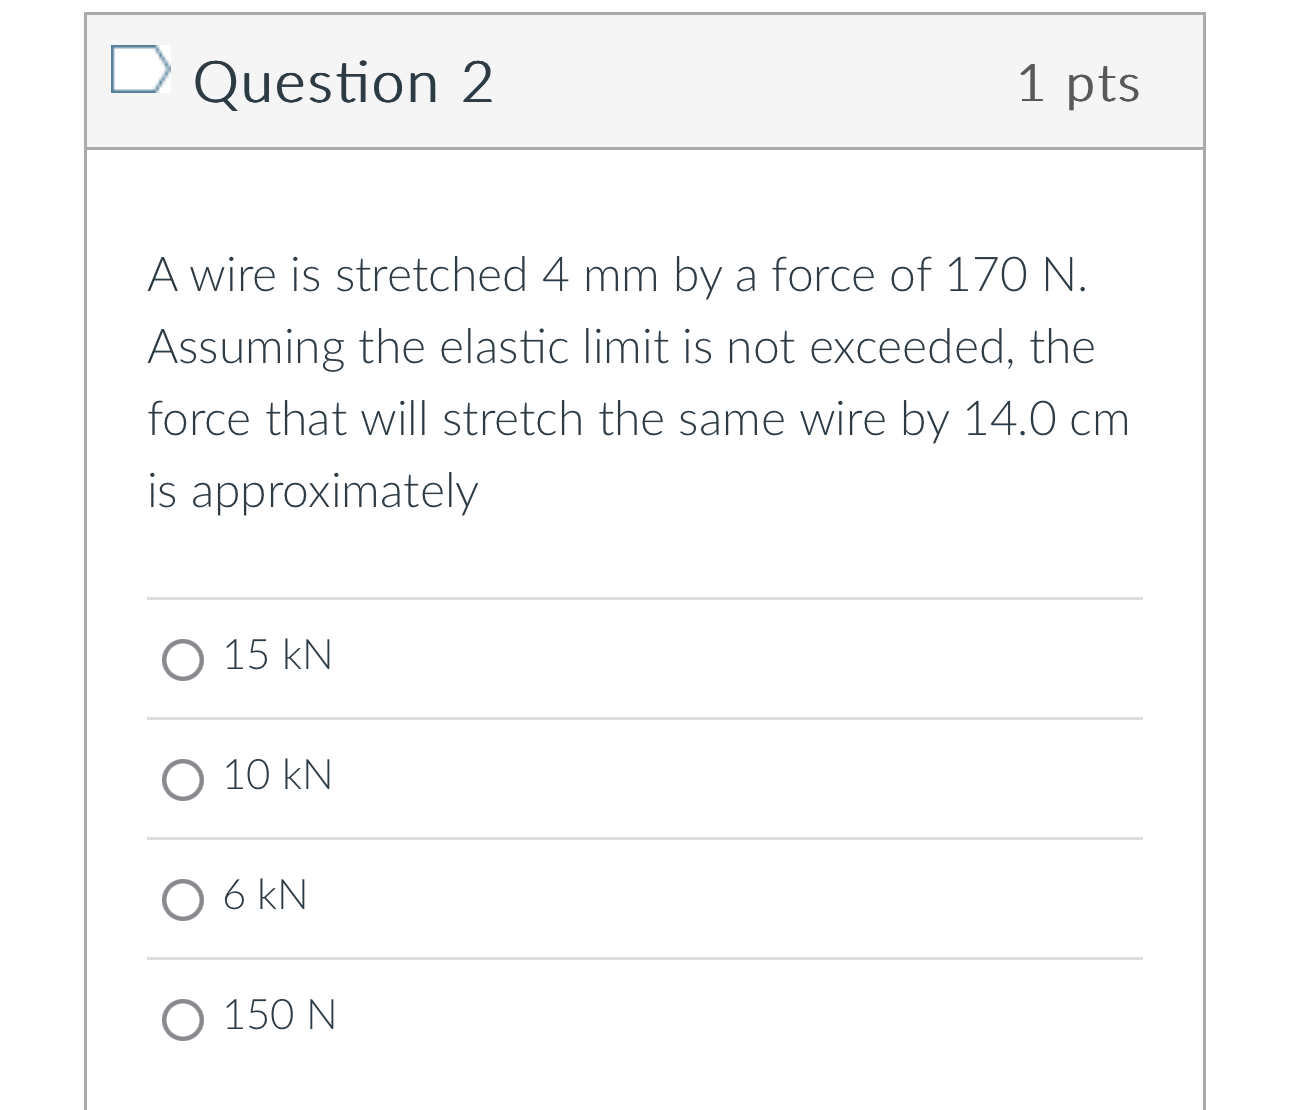Image resolution: width=1290 pixels, height=1110 pixels.
Task: Select the outlined pennant icon in the question header
Action: [x=141, y=70]
